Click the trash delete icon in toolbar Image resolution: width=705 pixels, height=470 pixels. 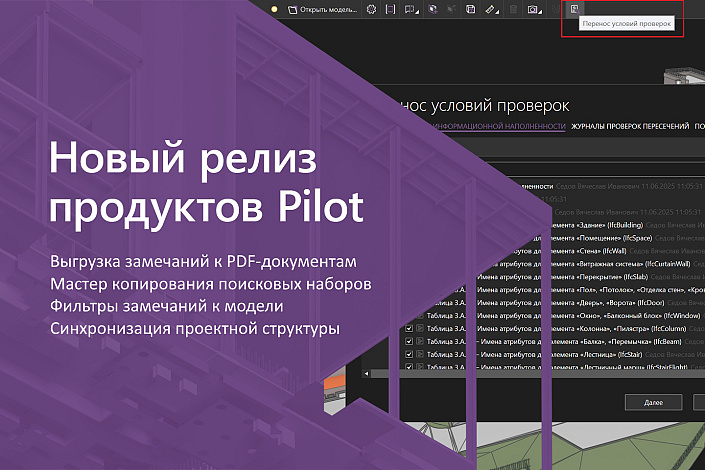(x=514, y=10)
